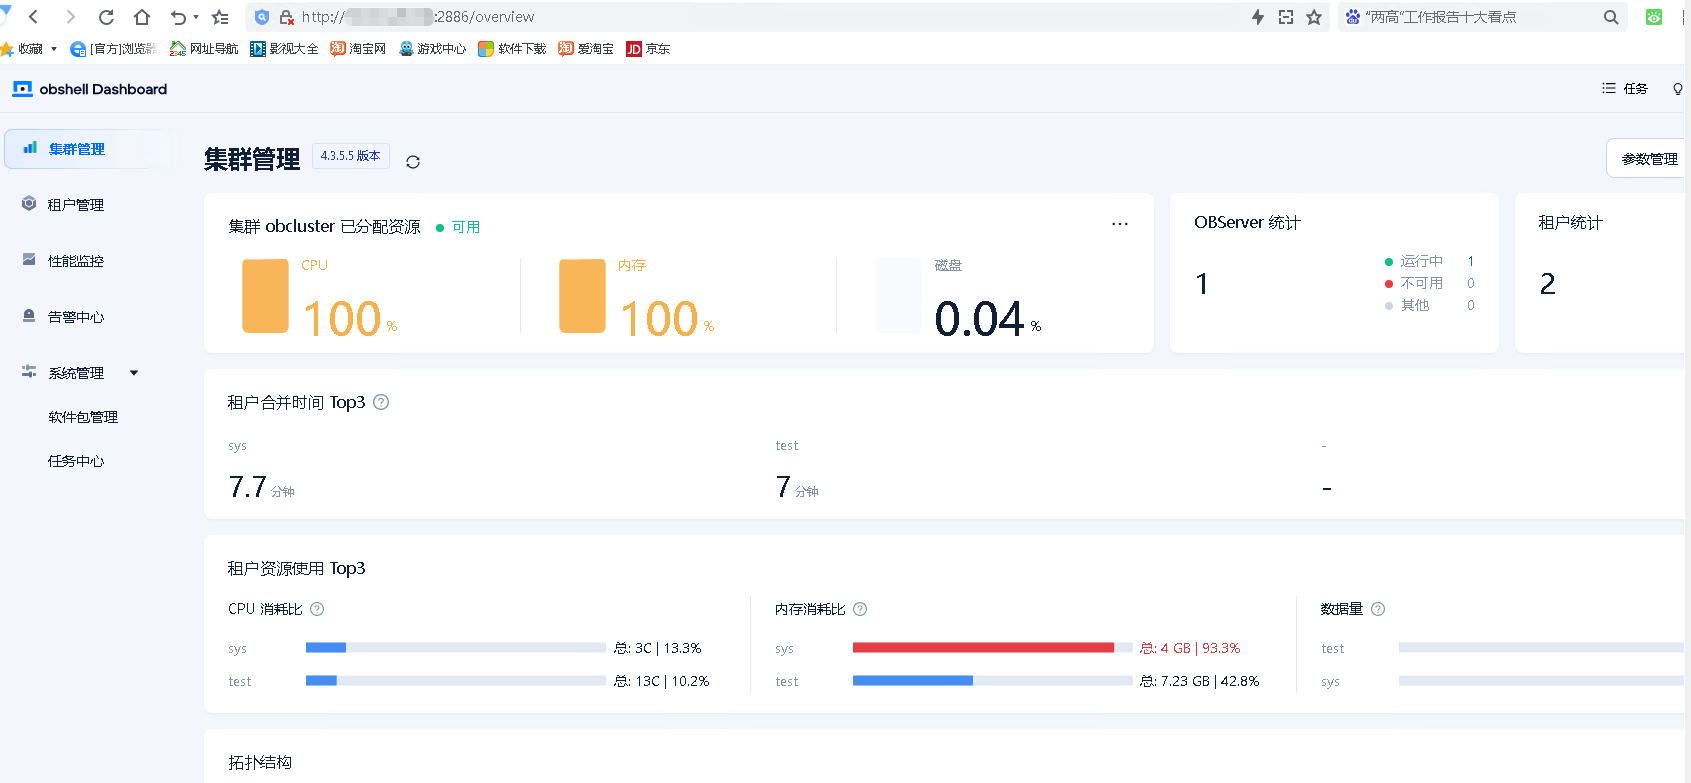Click the 参数管理 button
Screen dimensions: 1691x783
pyautogui.click(x=1648, y=159)
